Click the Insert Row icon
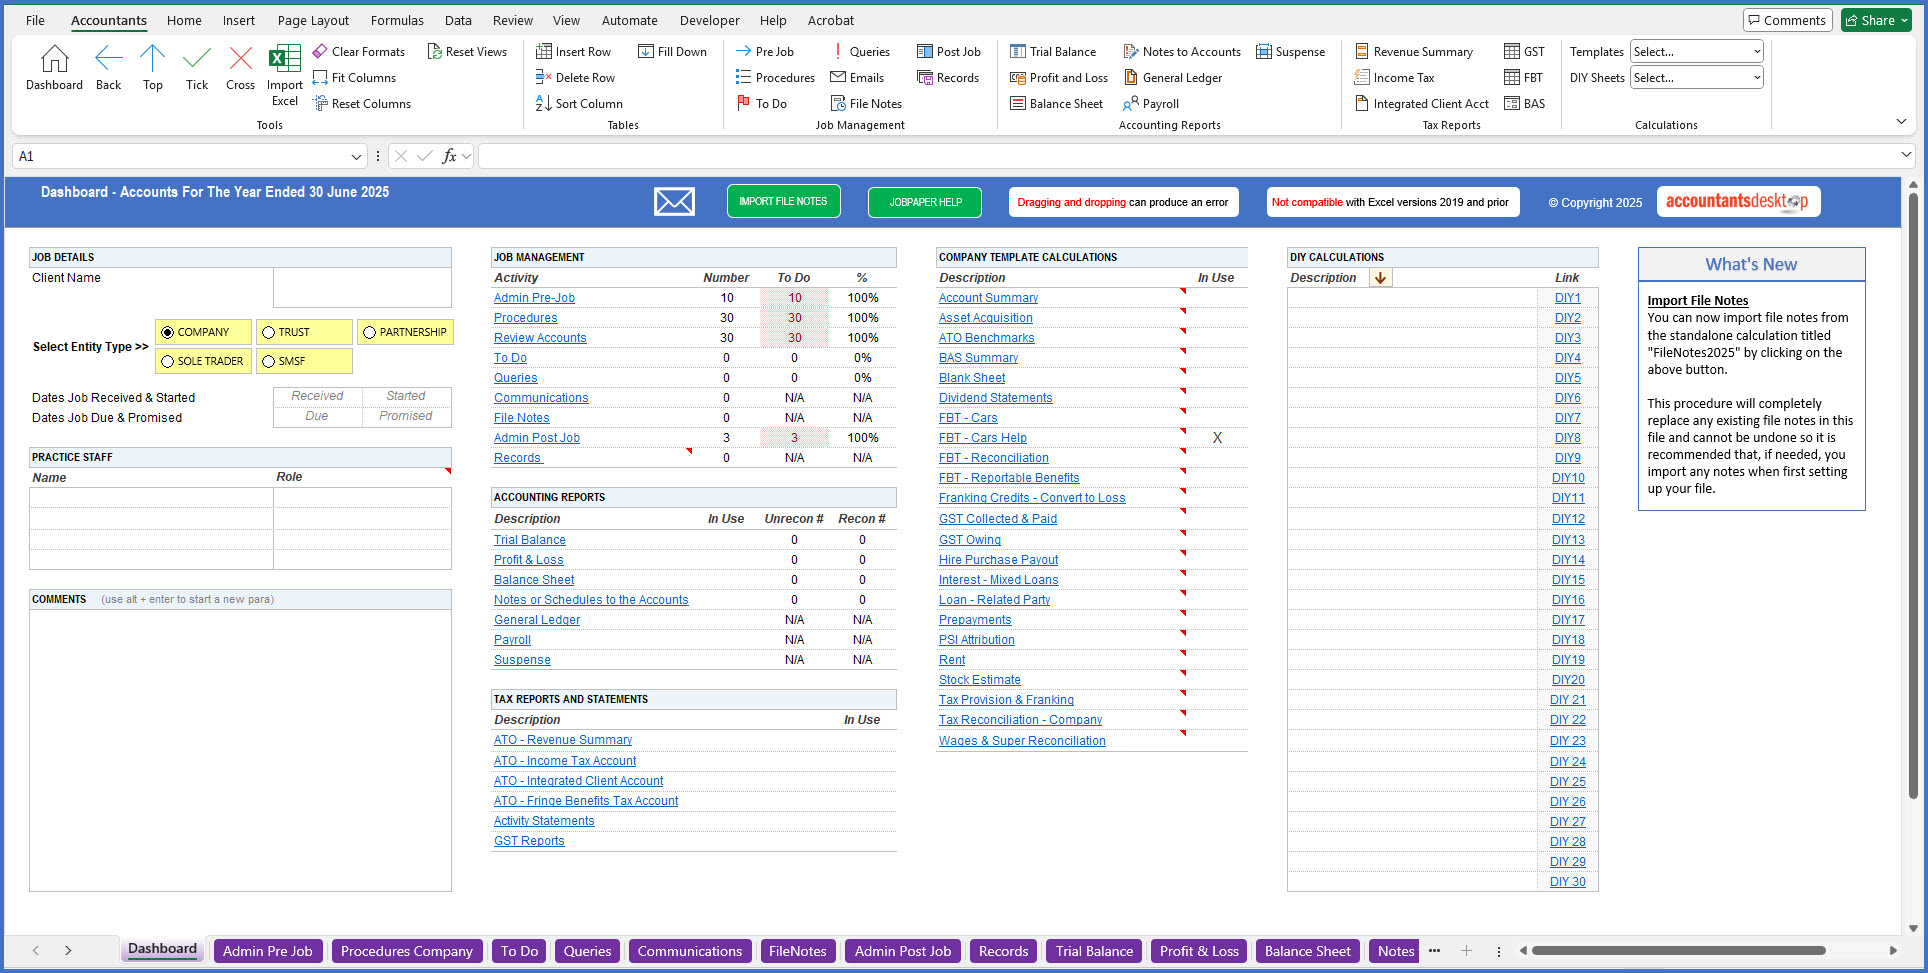 pos(545,50)
